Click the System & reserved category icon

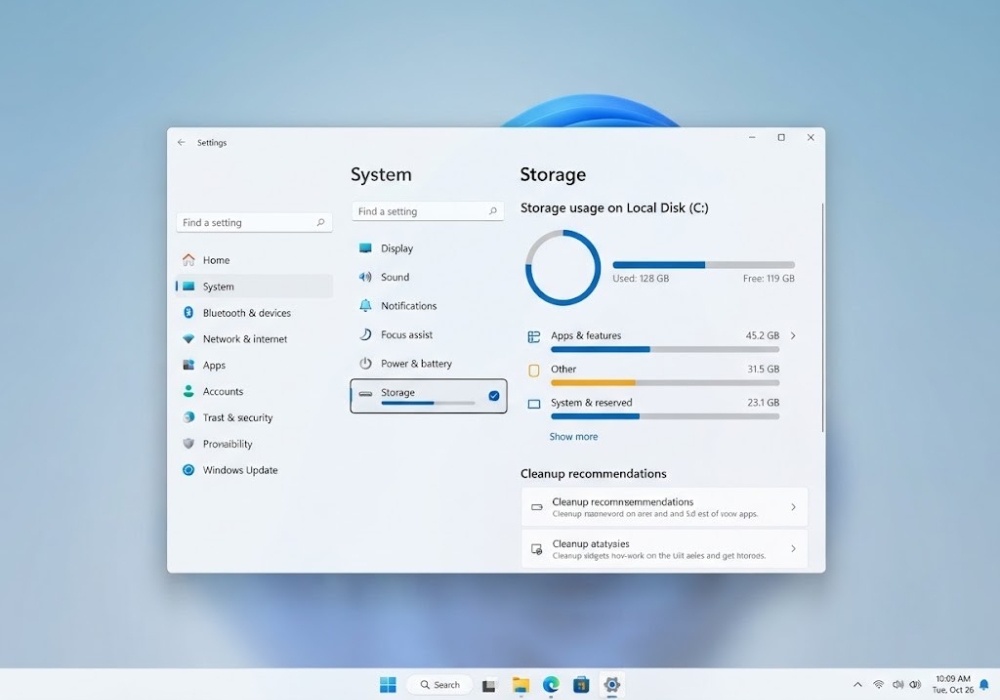[x=534, y=404]
